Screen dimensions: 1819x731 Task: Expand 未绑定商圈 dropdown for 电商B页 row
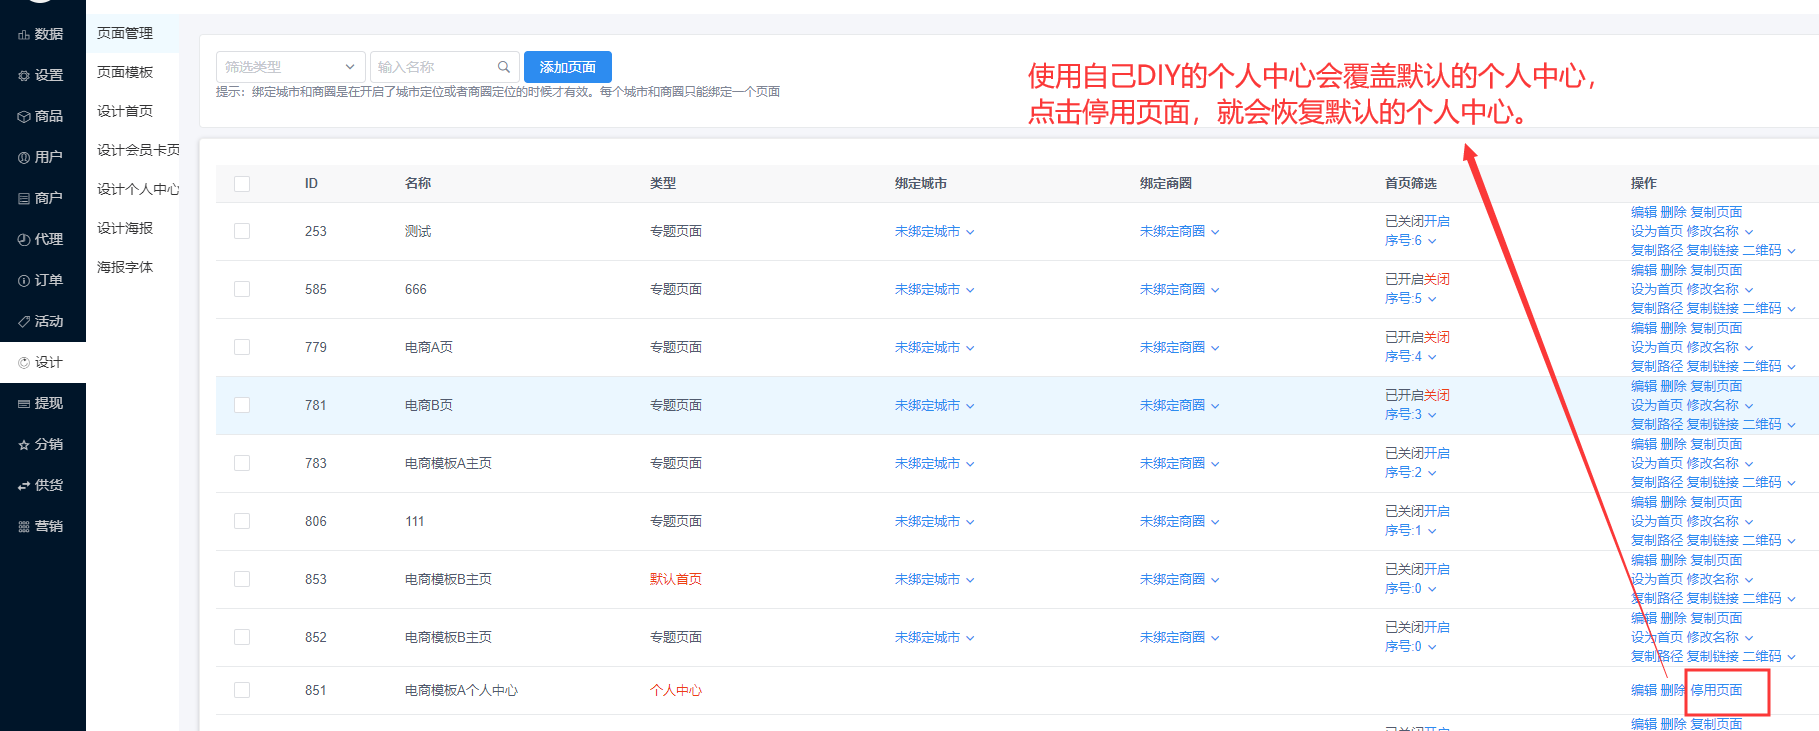coord(1179,405)
